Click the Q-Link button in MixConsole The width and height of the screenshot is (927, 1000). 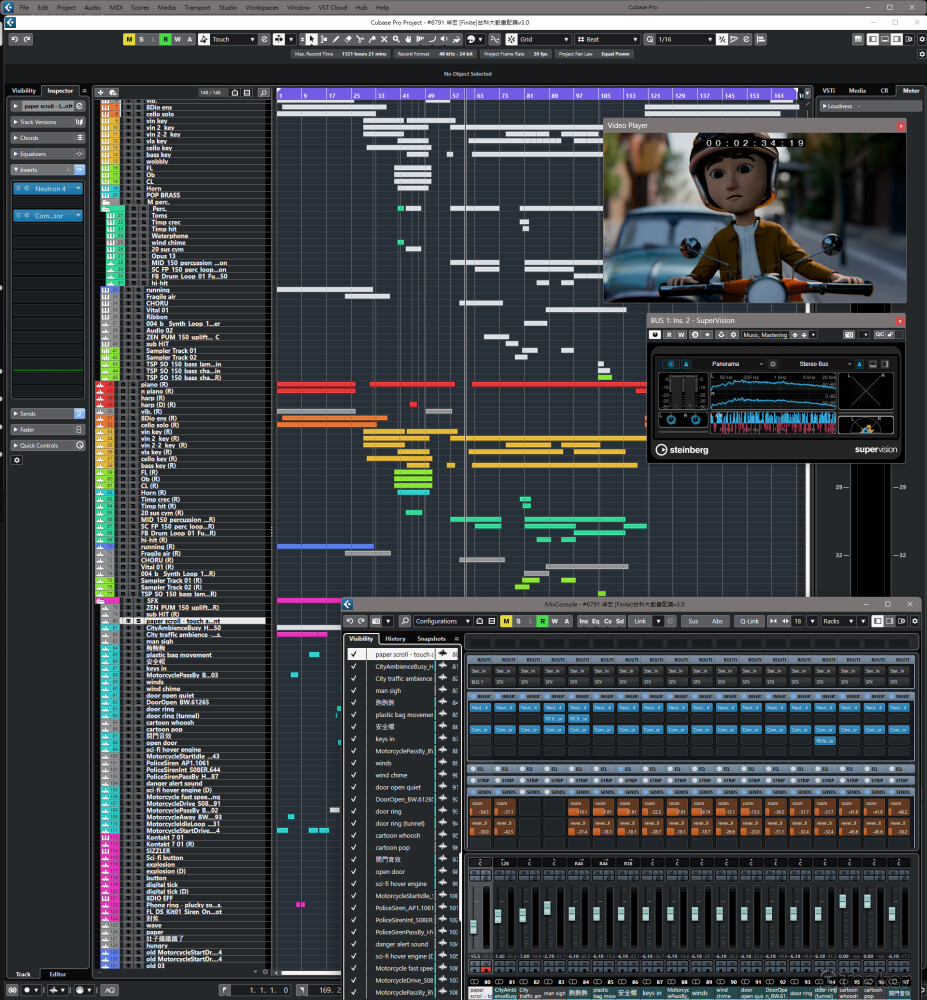click(x=749, y=621)
